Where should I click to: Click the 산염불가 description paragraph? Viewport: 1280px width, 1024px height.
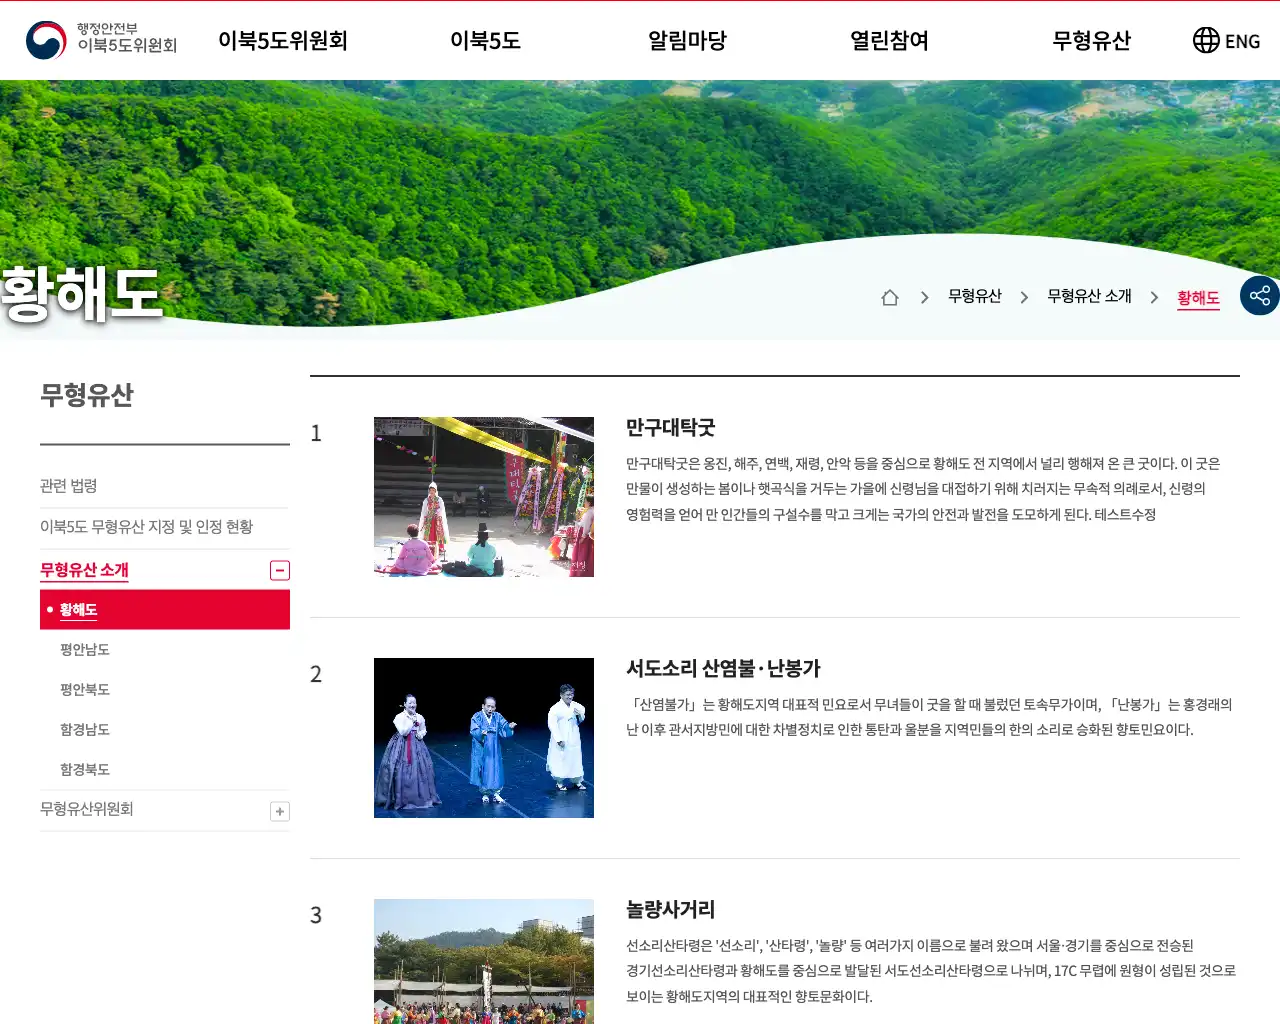click(x=929, y=717)
